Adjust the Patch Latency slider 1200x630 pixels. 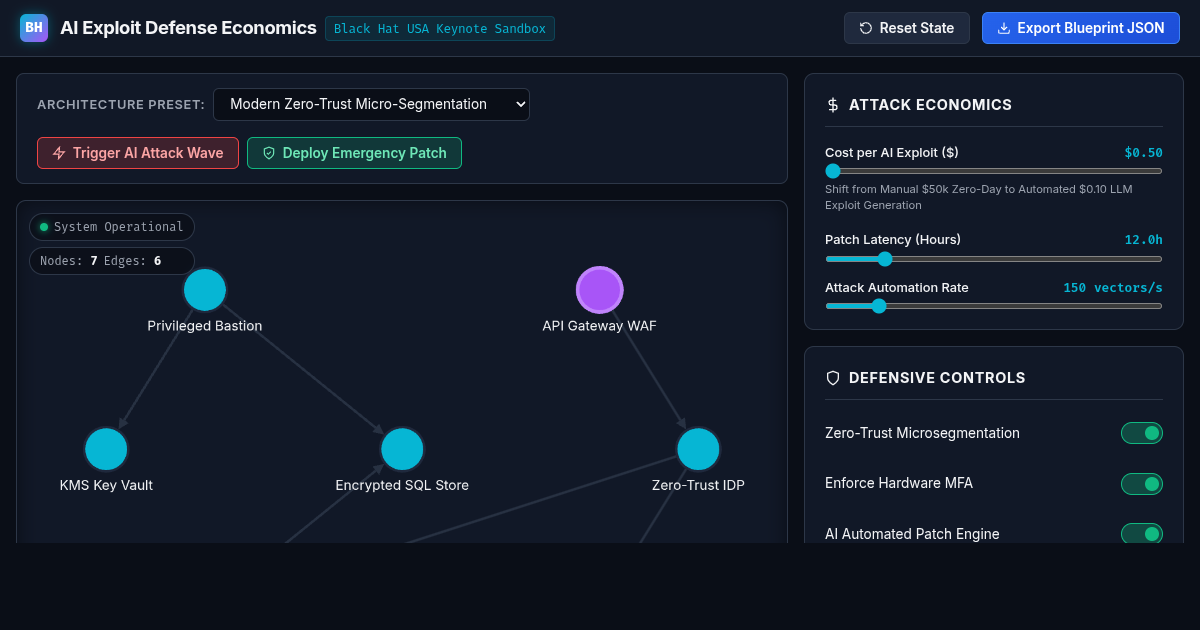point(994,259)
